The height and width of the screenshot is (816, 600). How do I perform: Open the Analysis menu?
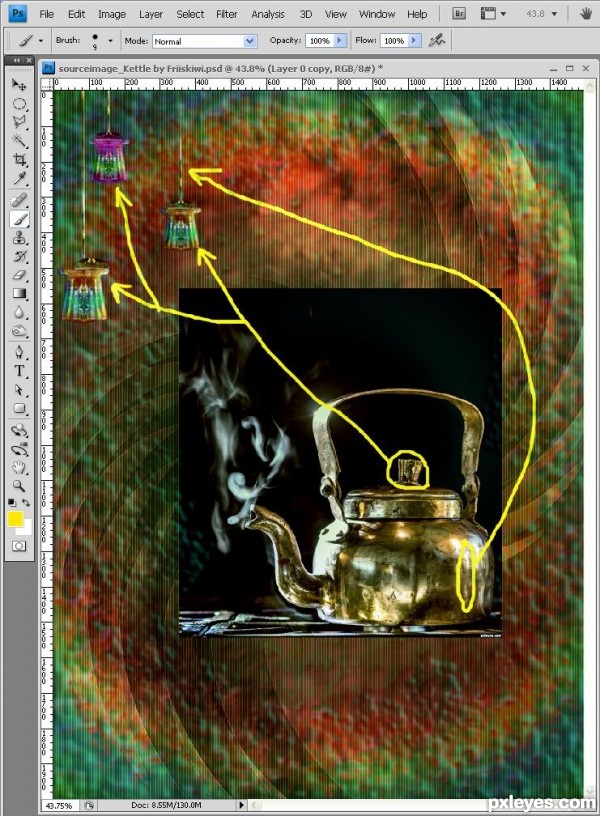pos(267,14)
